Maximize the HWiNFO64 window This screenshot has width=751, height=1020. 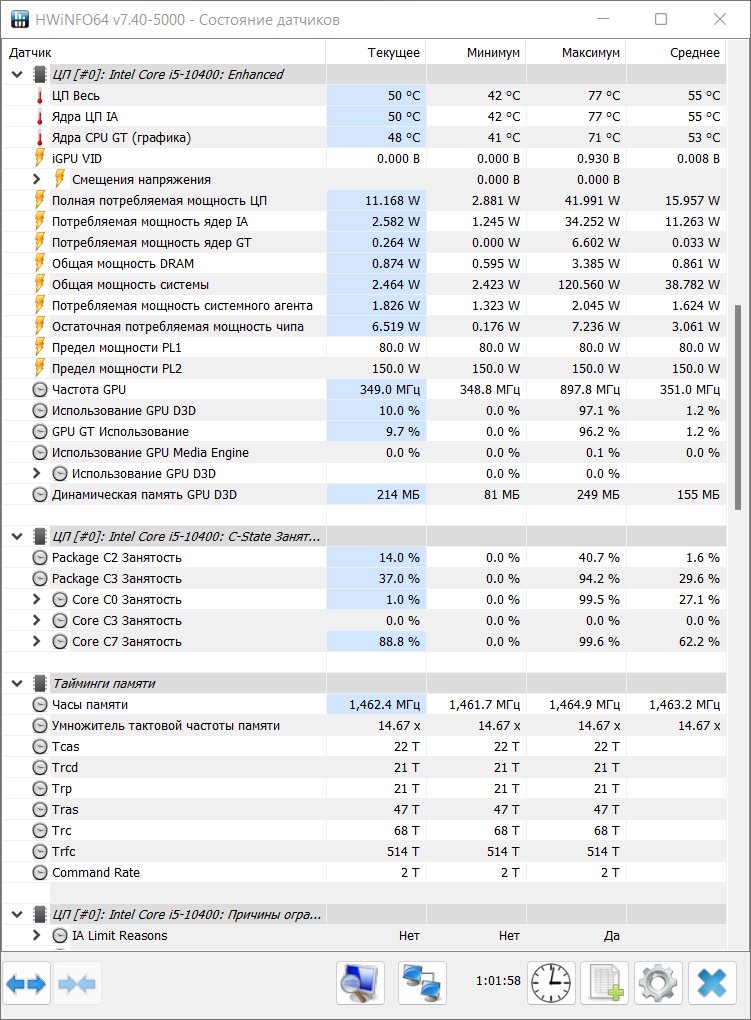tap(661, 19)
